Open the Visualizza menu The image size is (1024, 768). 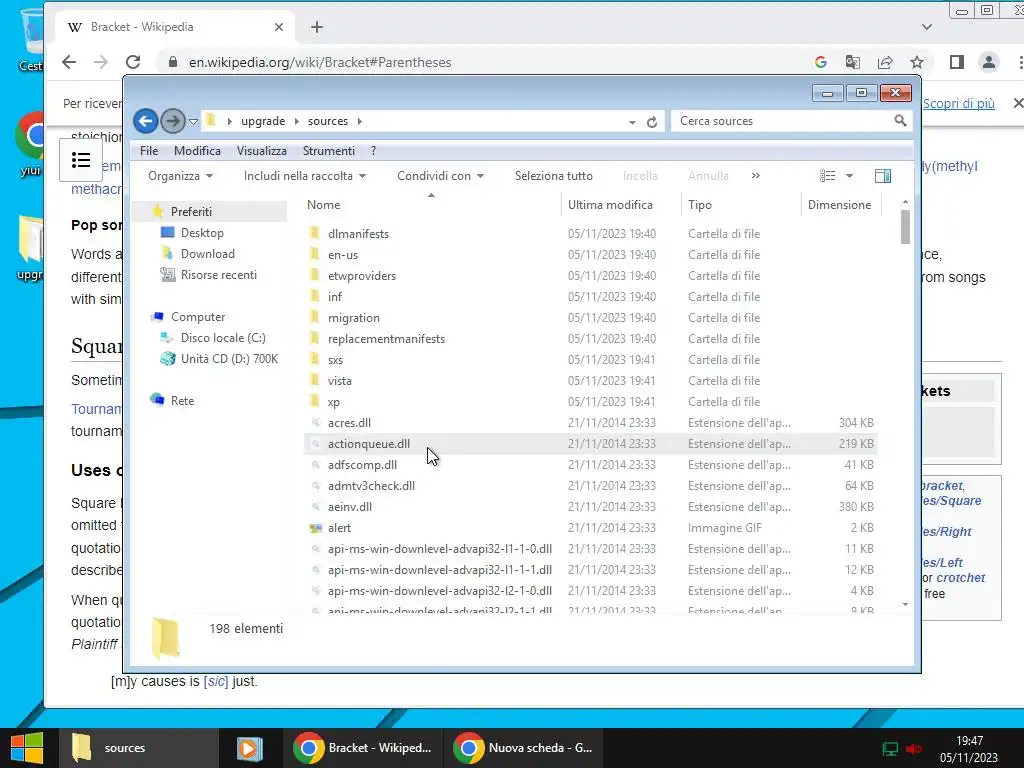pos(262,151)
